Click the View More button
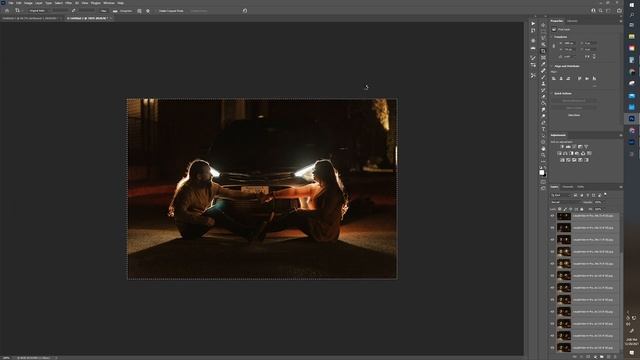This screenshot has width=640, height=360. (x=574, y=115)
